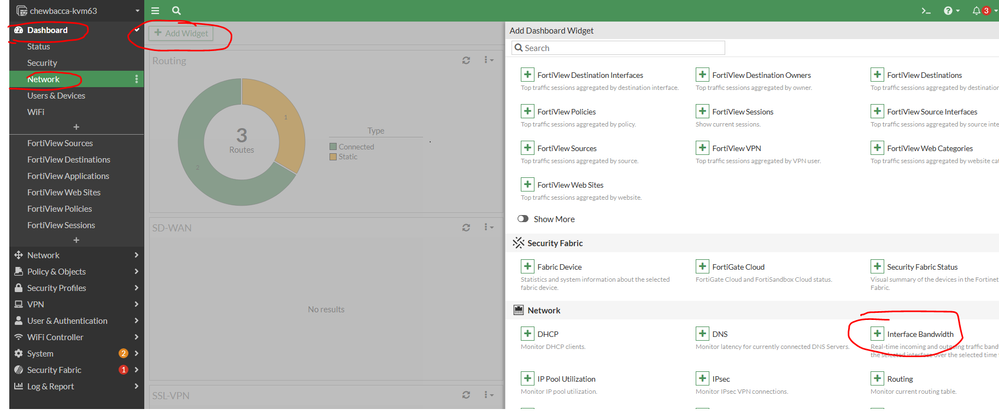This screenshot has height=412, width=999.
Task: Open FortiView Sessions monitor in sidebar
Action: (x=61, y=225)
